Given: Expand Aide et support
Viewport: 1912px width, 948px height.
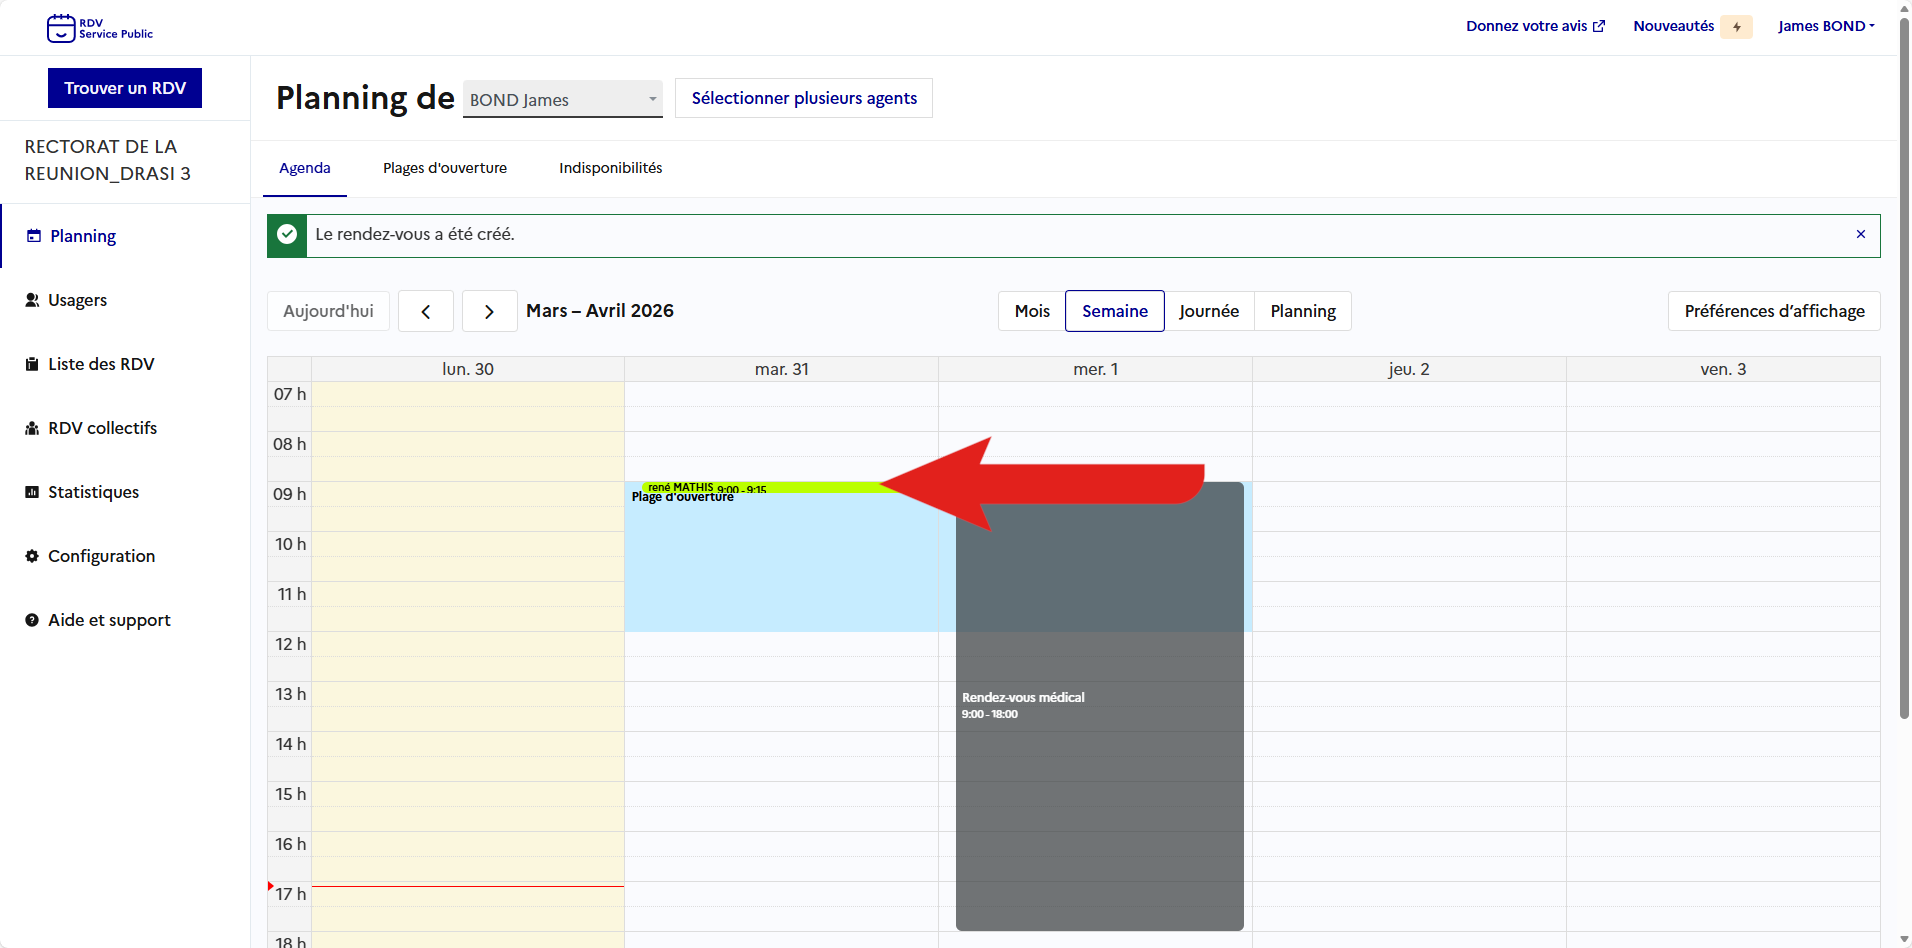Looking at the screenshot, I should pyautogui.click(x=109, y=620).
